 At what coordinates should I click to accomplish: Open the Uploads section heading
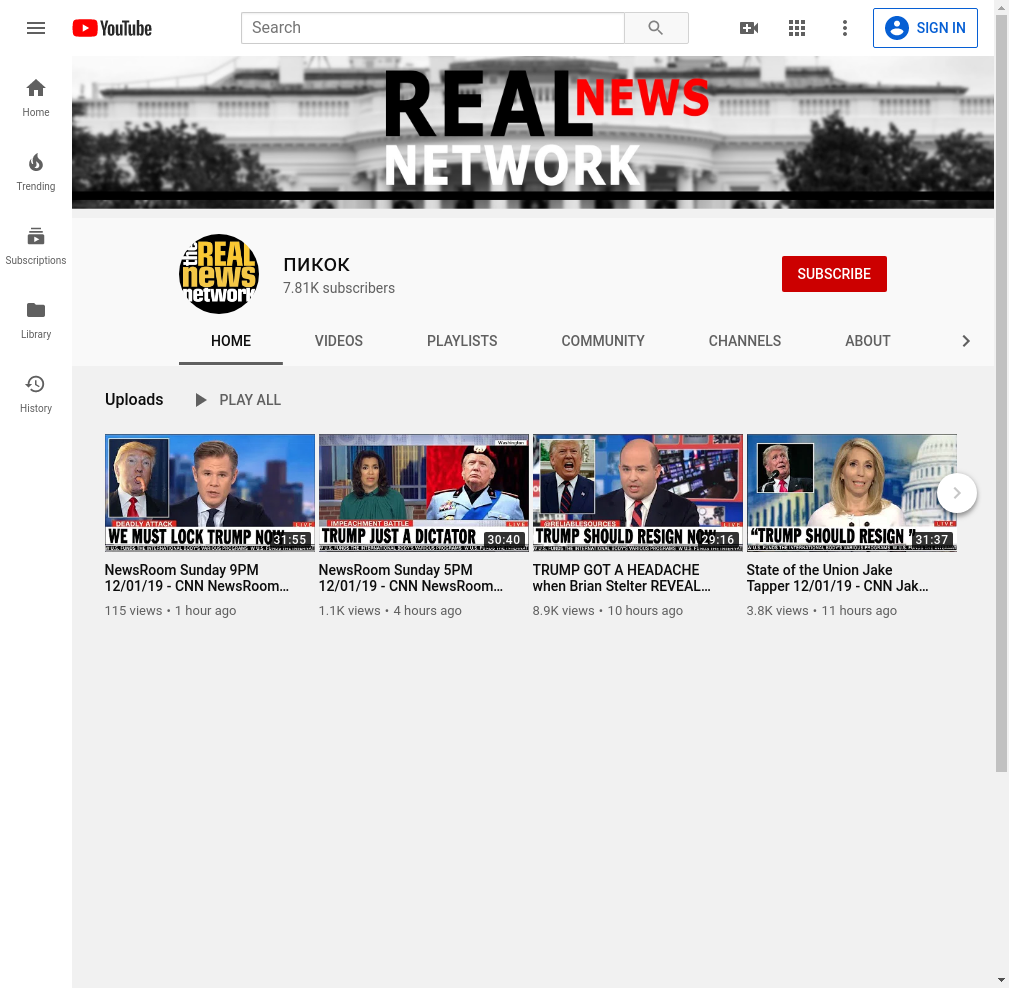(x=134, y=400)
